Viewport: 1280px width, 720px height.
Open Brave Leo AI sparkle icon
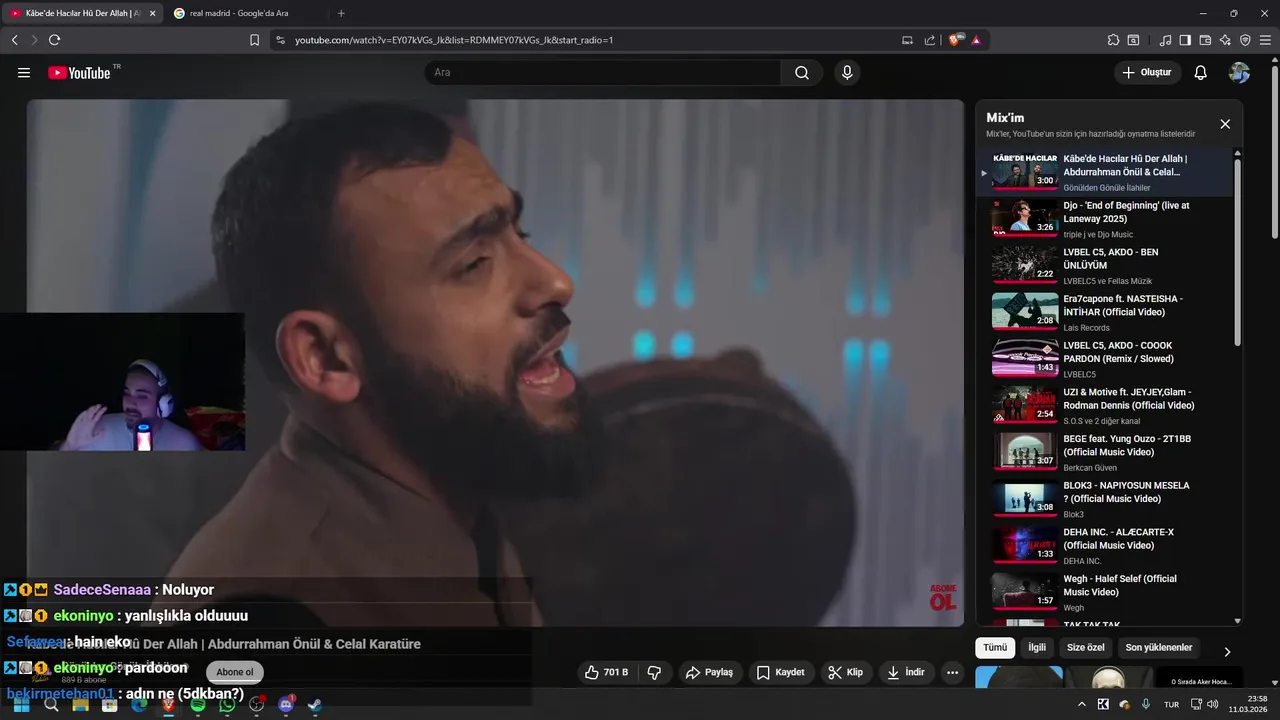point(1225,40)
